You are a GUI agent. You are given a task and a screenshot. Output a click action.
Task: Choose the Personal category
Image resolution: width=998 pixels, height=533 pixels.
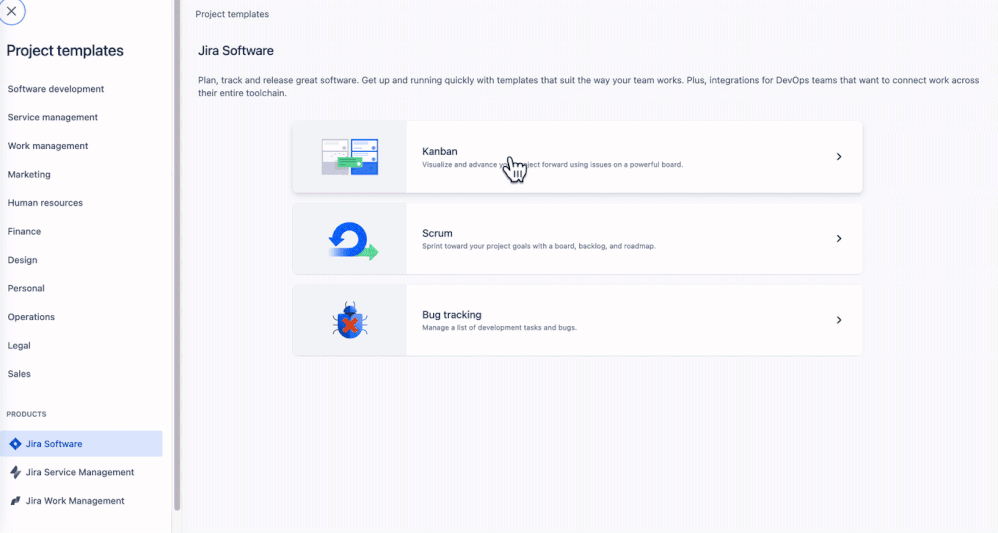pyautogui.click(x=26, y=288)
